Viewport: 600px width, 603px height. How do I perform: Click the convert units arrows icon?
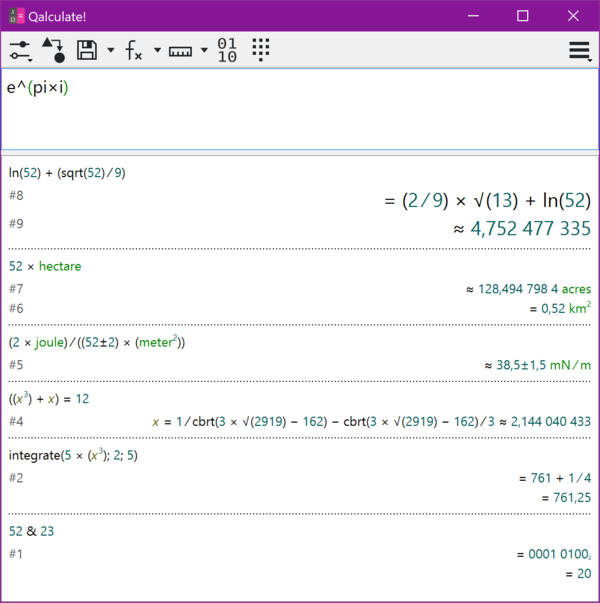coord(53,50)
